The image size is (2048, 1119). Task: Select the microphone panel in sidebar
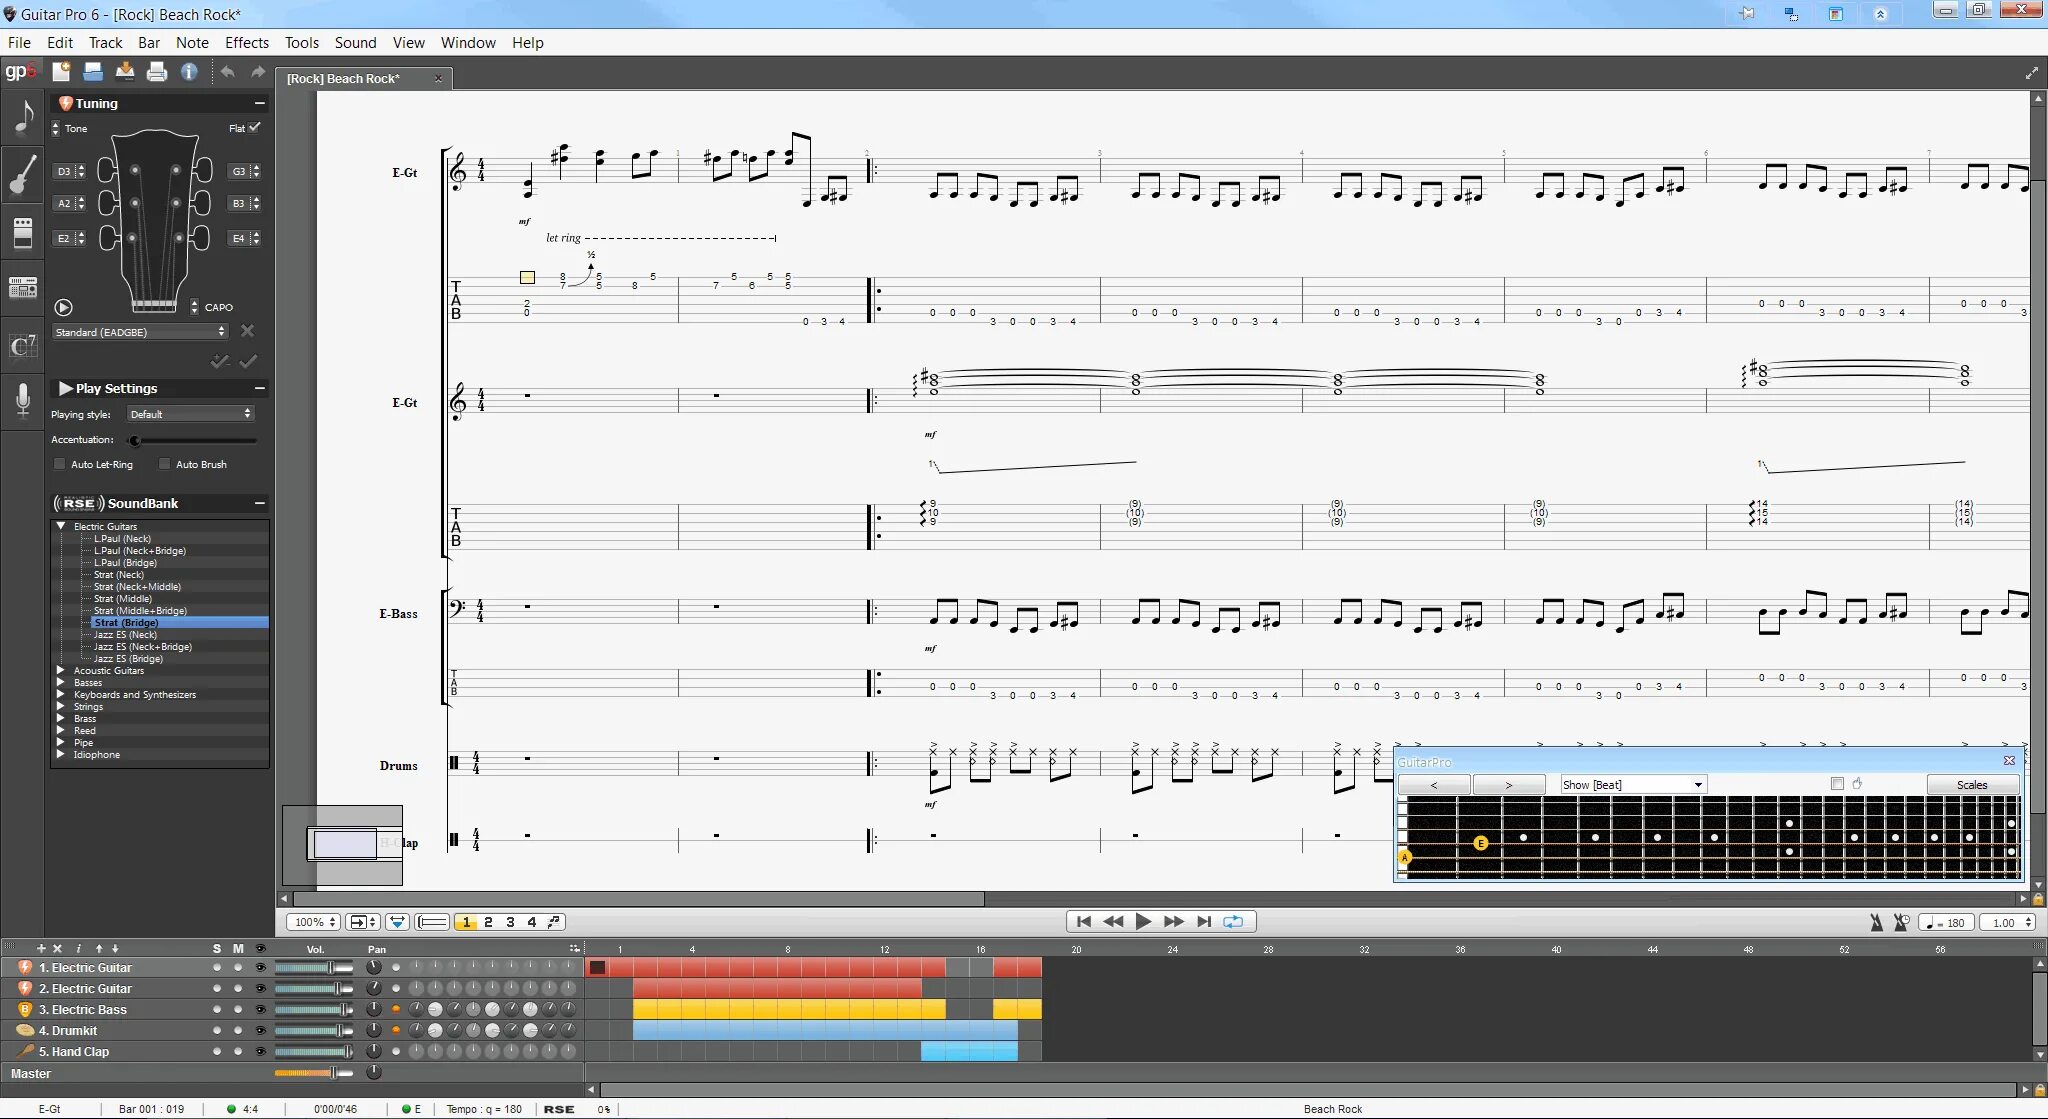pos(22,401)
